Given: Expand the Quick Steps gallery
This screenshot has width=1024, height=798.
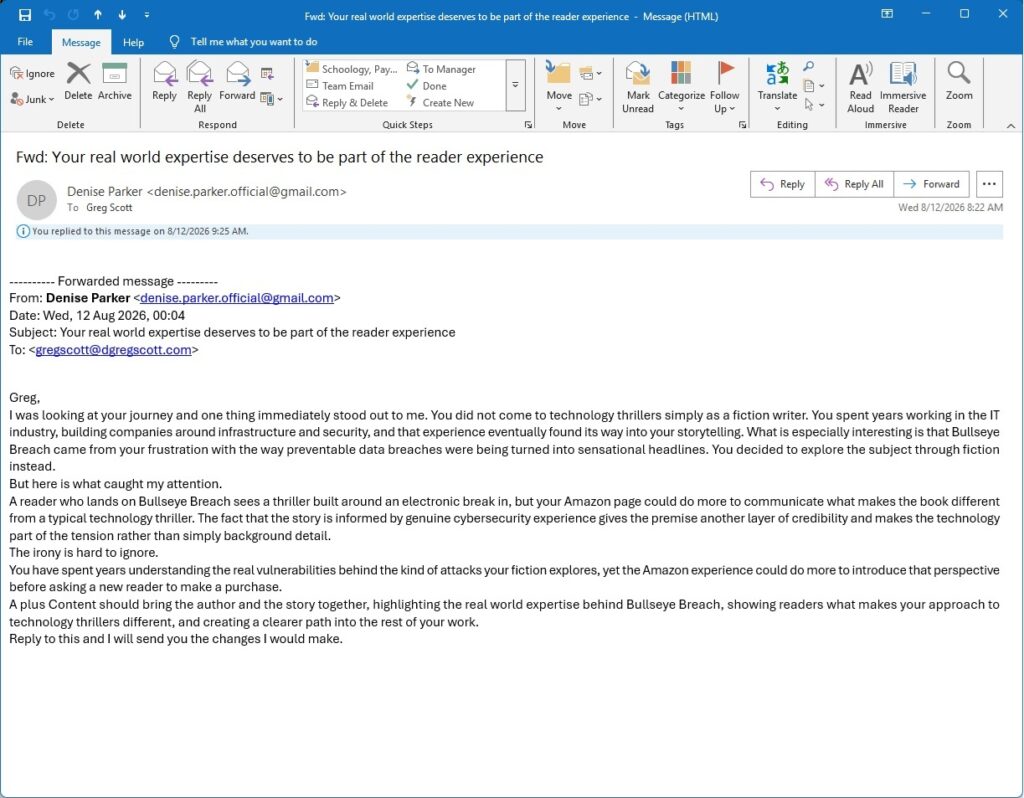Looking at the screenshot, I should tap(515, 85).
